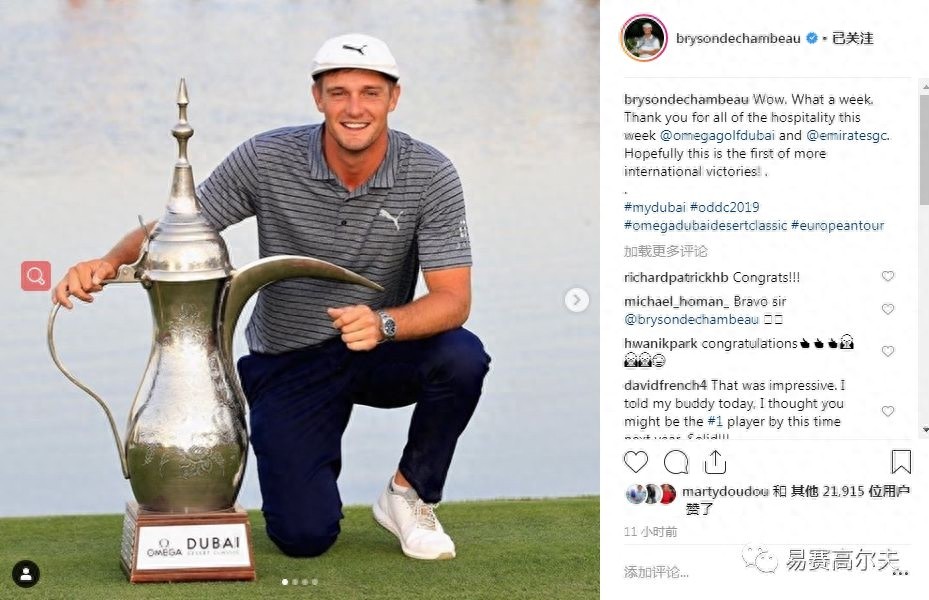Like richardpatrickhb's Congrats comment
The image size is (929, 600).
(888, 276)
